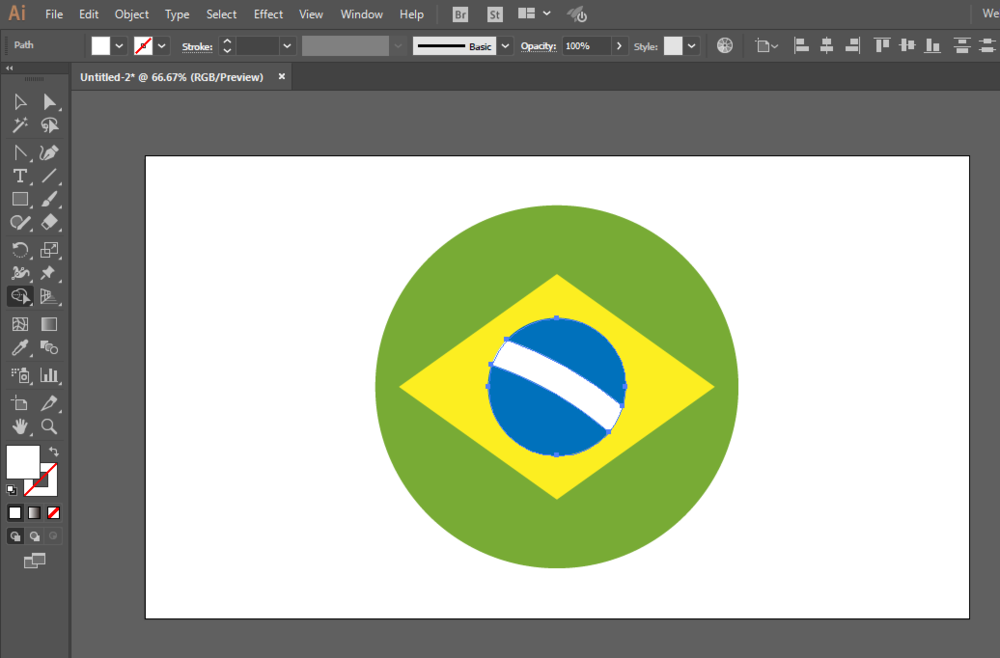Viewport: 1000px width, 658px height.
Task: Pick the Rotate tool
Action: [20, 249]
